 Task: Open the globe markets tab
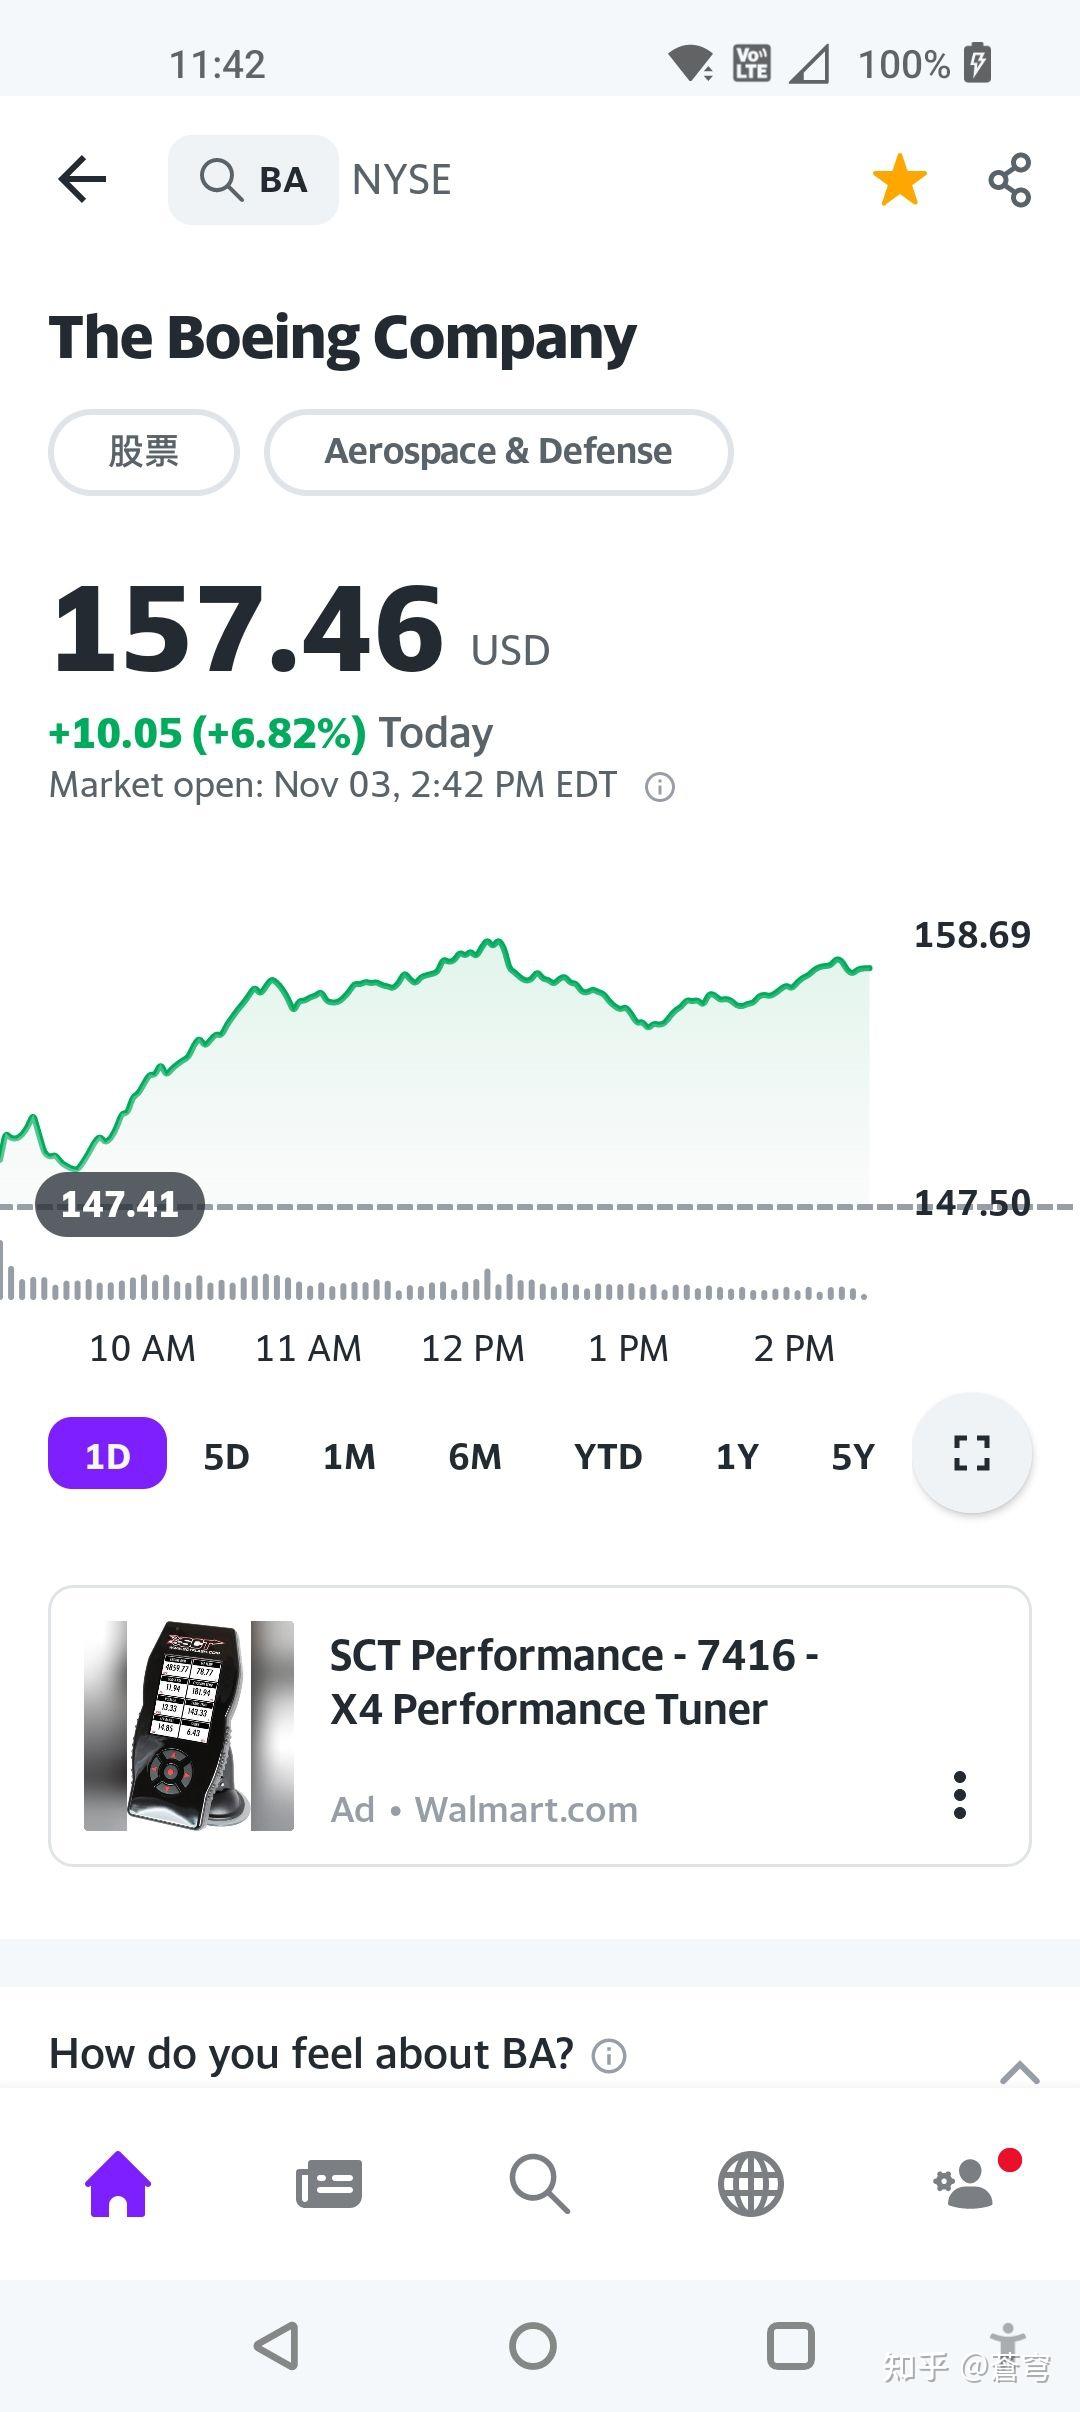click(x=751, y=2184)
